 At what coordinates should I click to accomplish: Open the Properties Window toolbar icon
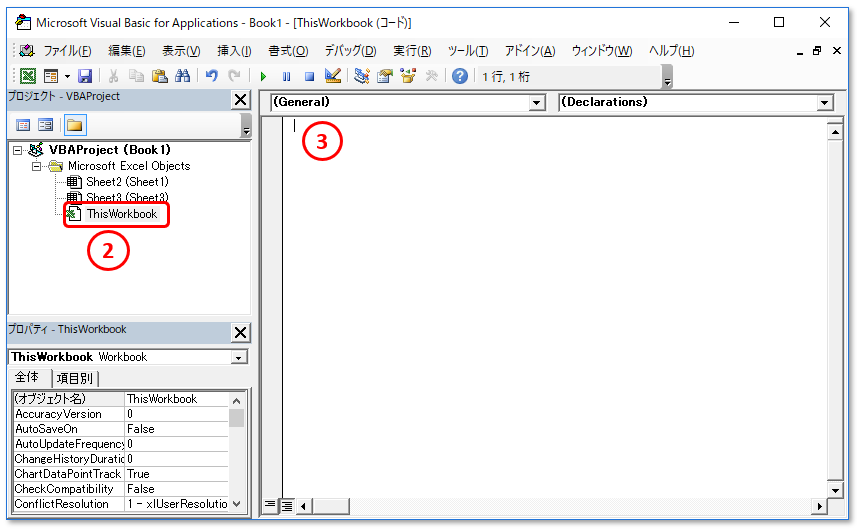[x=385, y=76]
